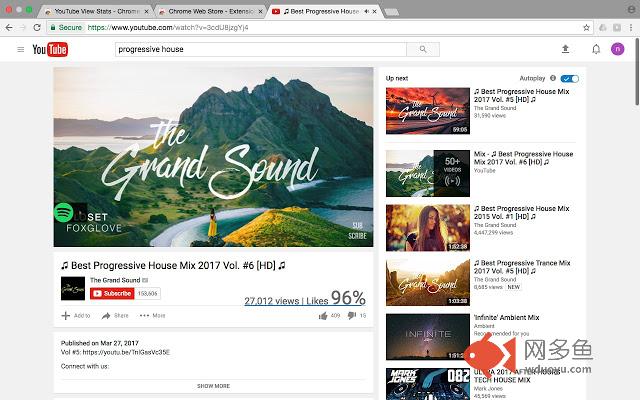This screenshot has height=400, width=640.
Task: Click the INFINITE ambient mix thumbnail
Action: coord(428,337)
